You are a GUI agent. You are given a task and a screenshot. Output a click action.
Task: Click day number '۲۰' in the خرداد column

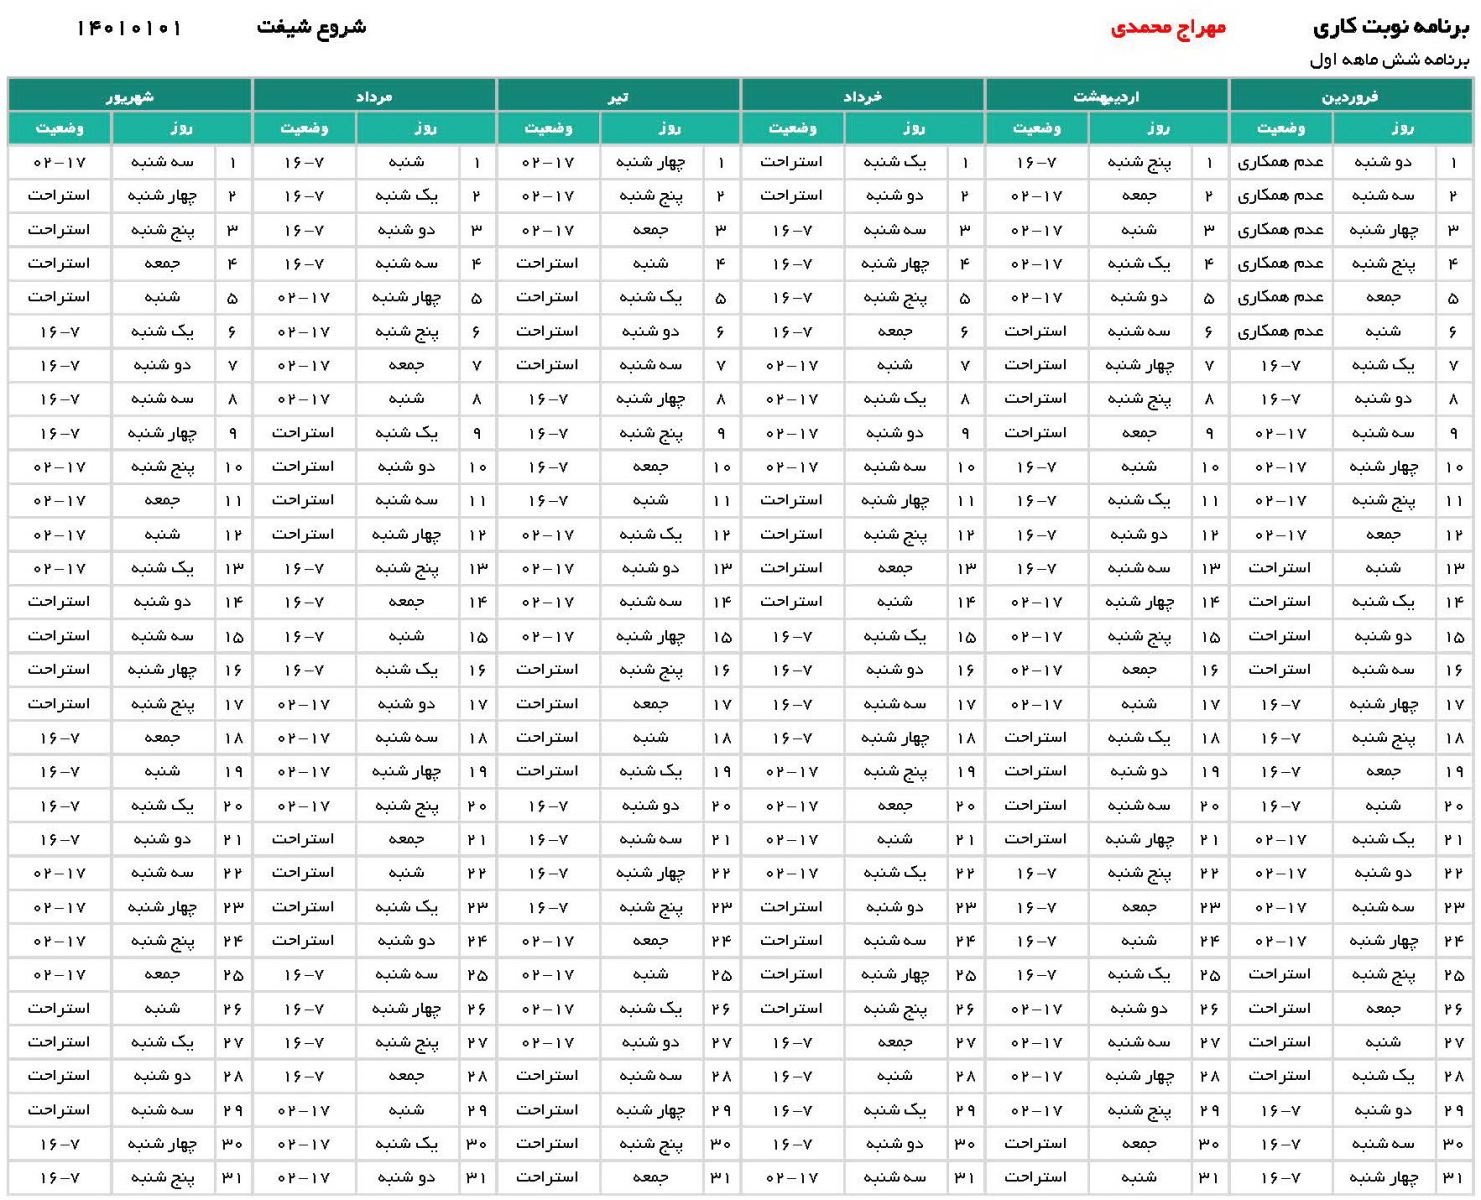tap(965, 805)
